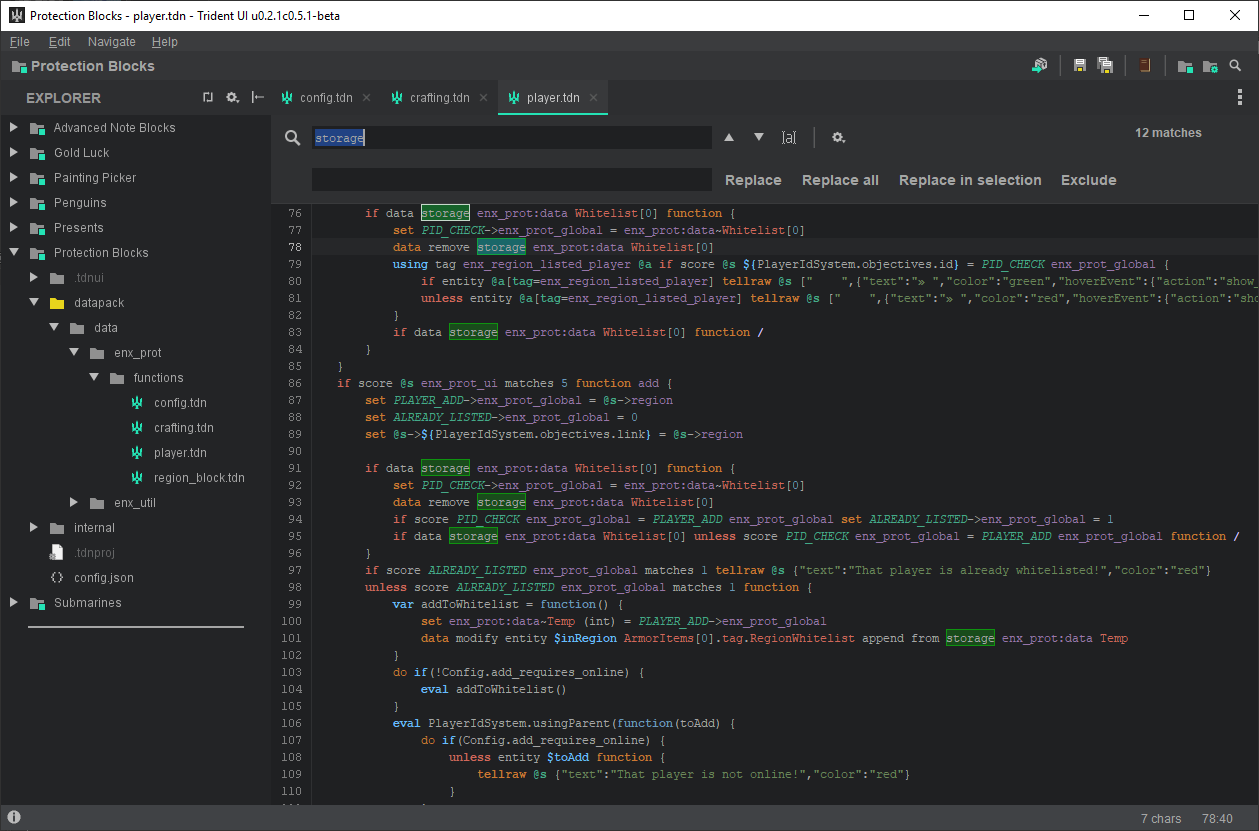Click into the empty replace text field
1259x831 pixels.
point(511,180)
